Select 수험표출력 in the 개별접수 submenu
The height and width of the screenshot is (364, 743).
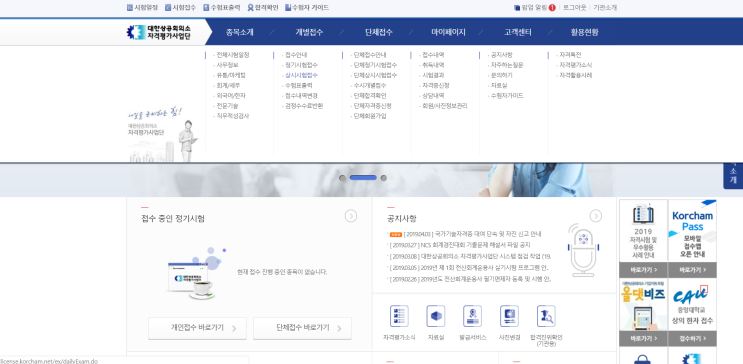(299, 85)
